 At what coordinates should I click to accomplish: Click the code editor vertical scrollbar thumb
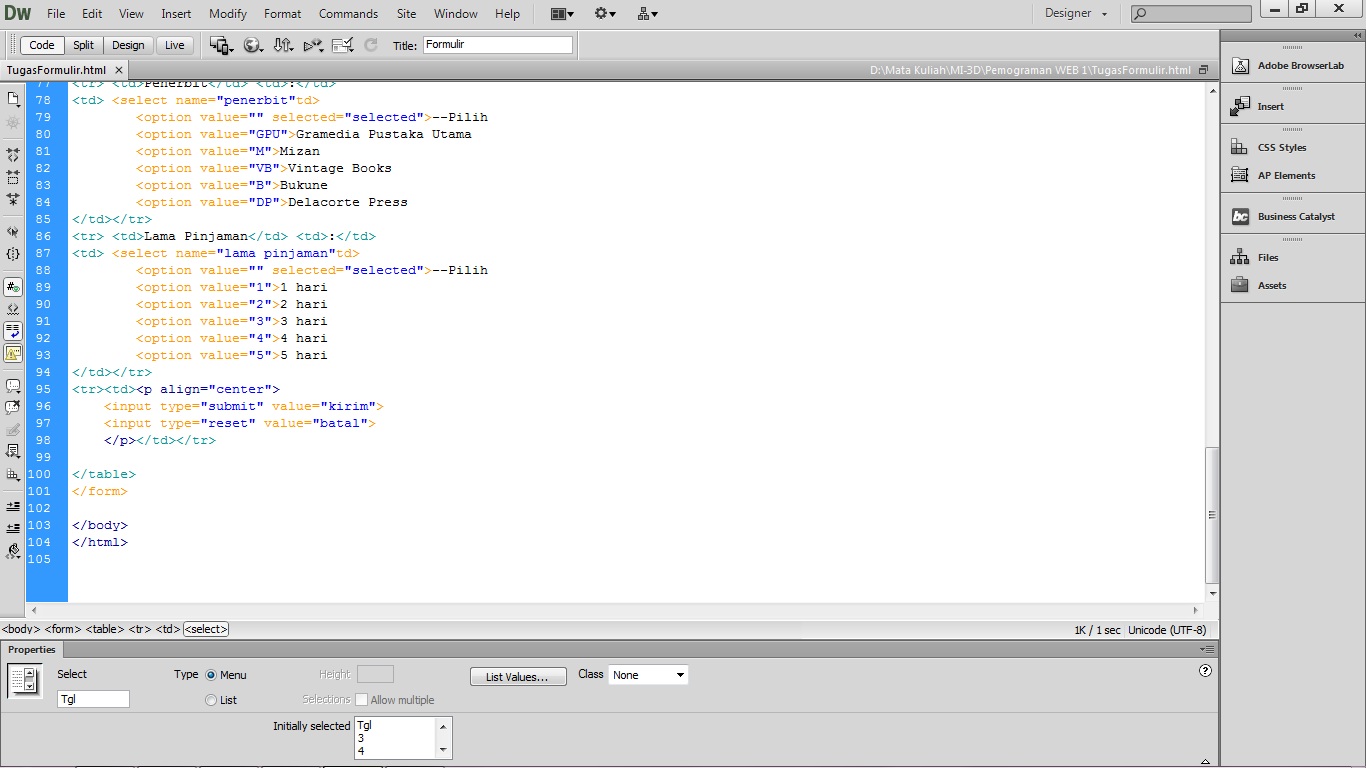pos(1212,515)
